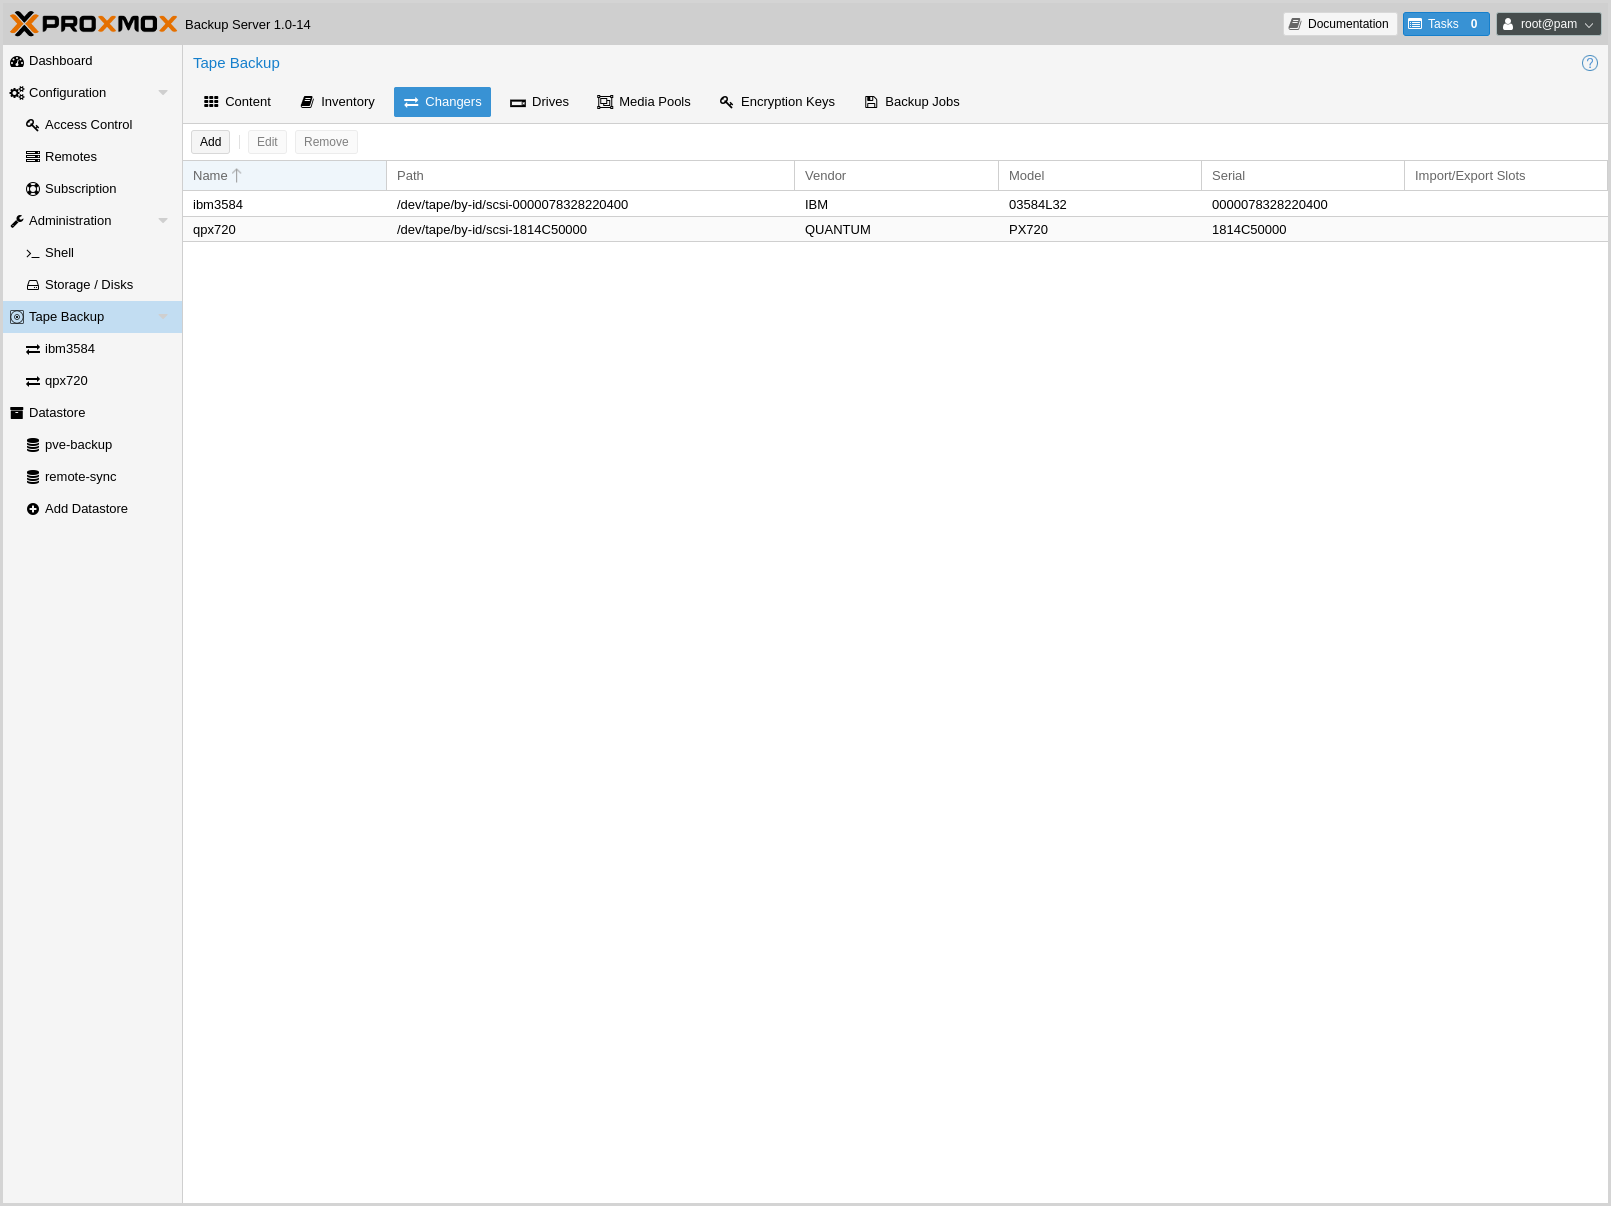
Task: Collapse the Administration section arrow
Action: coord(163,221)
